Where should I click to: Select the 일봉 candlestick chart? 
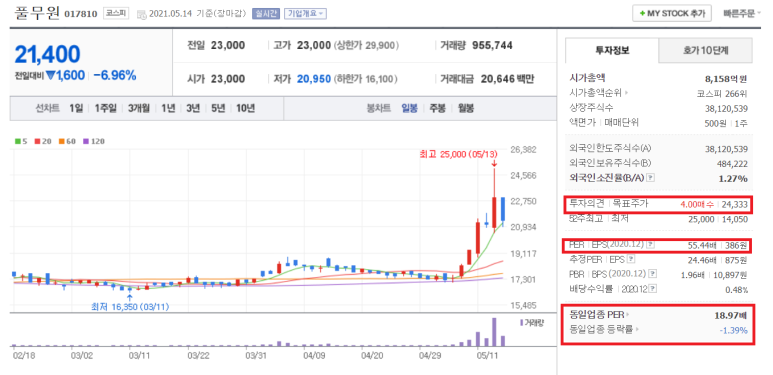[409, 108]
